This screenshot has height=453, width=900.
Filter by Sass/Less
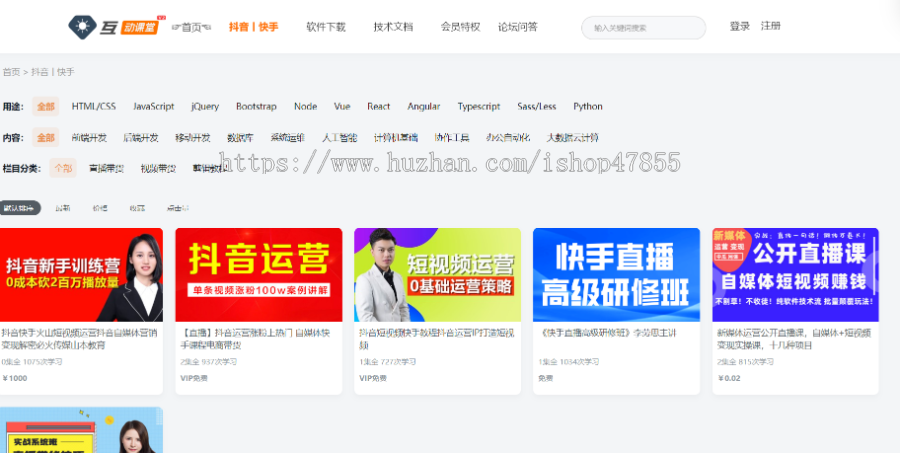point(537,106)
